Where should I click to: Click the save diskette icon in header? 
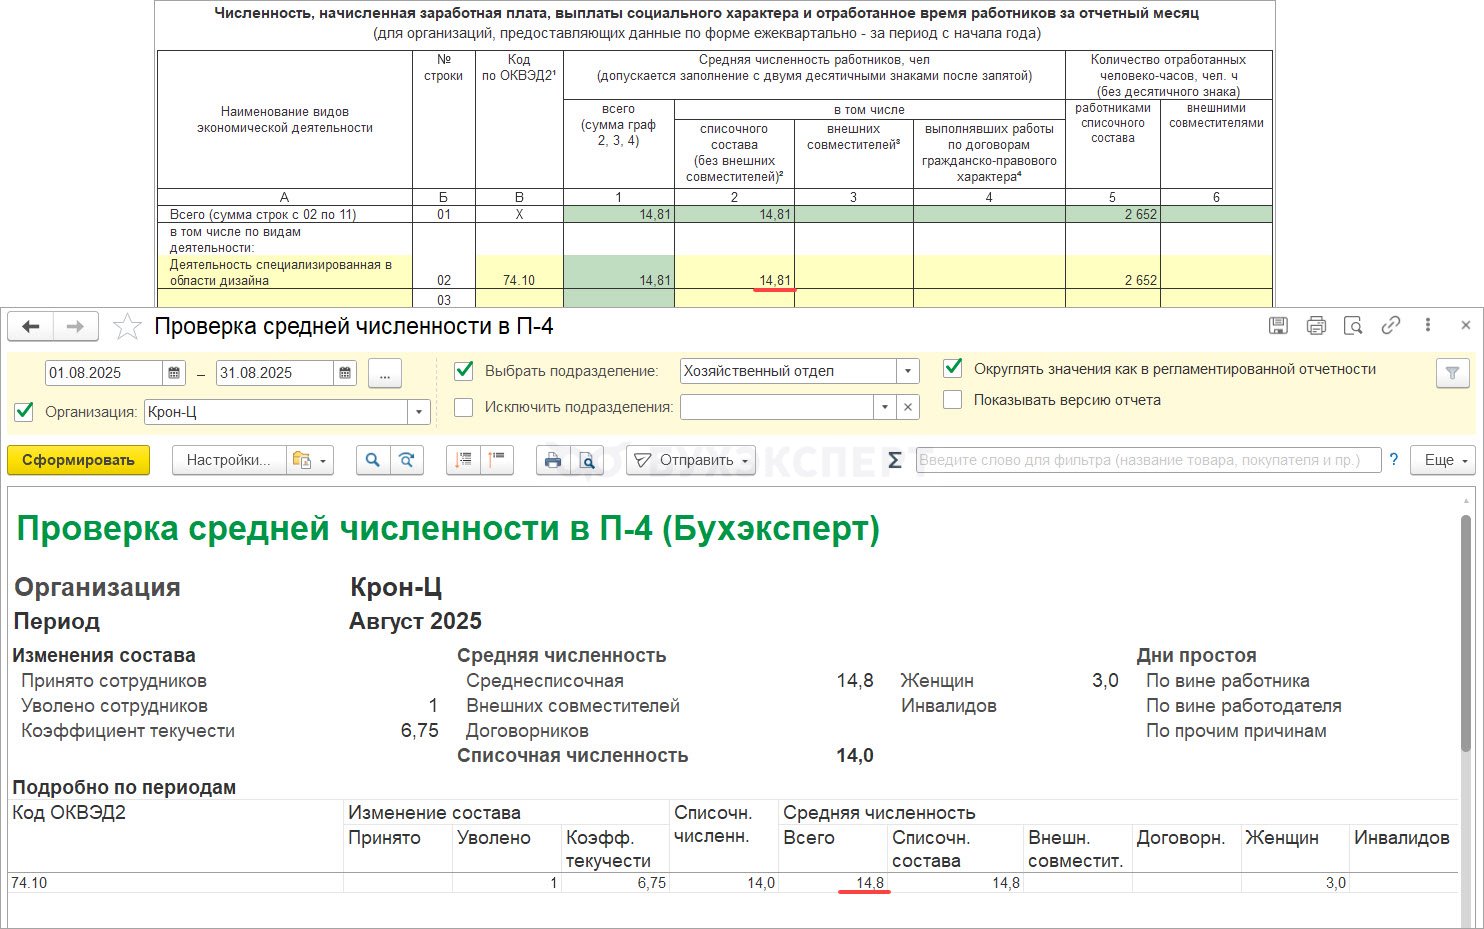point(1278,325)
